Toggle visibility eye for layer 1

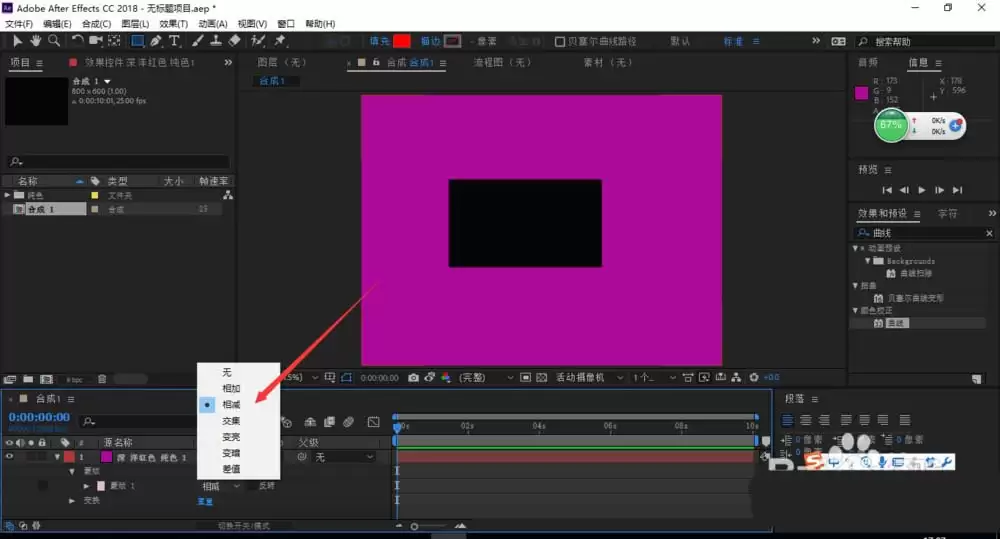[x=9, y=457]
